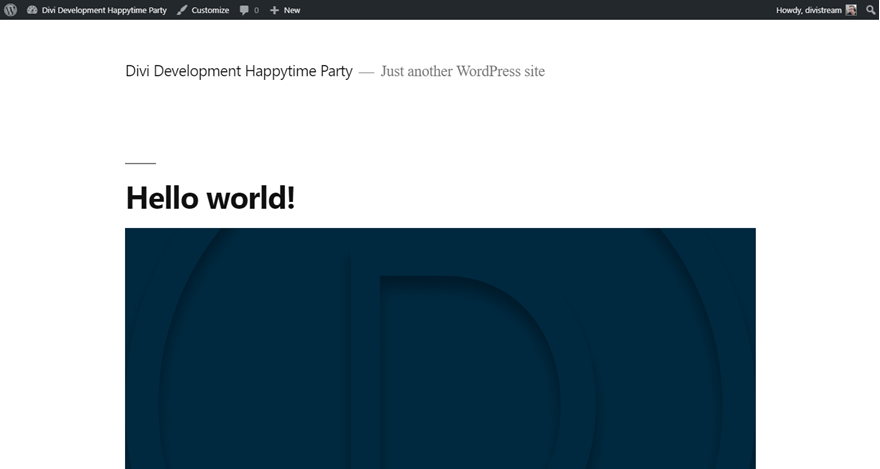Click the comments speech bubble icon
The height and width of the screenshot is (469, 880).
244,10
